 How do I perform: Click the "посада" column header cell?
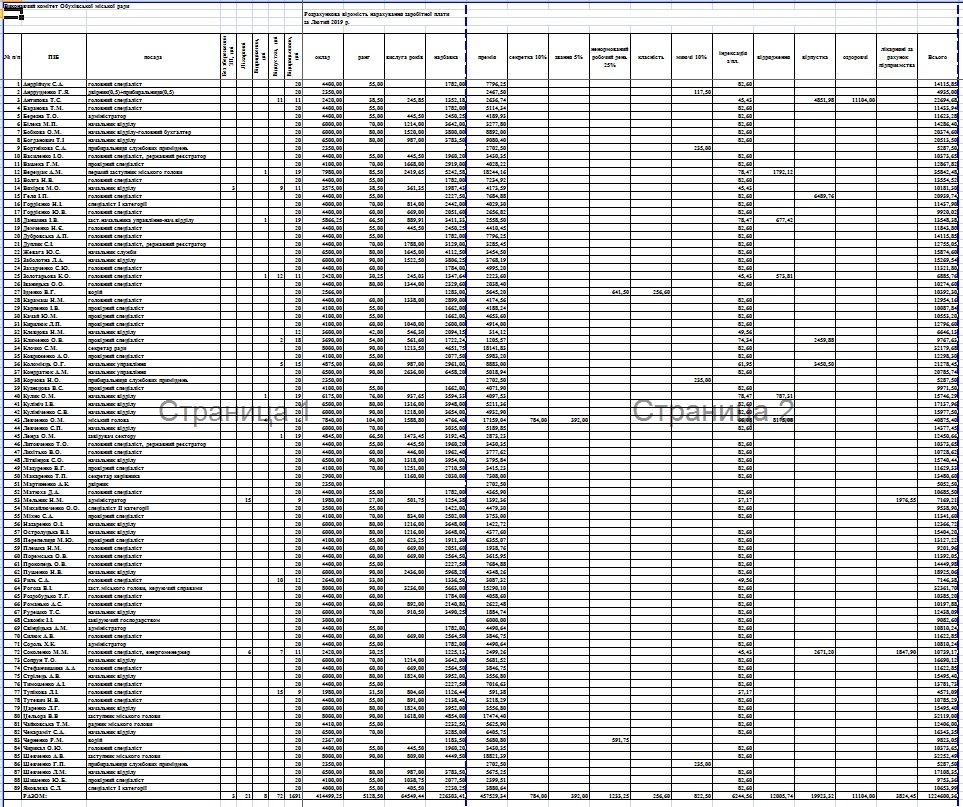[153, 57]
